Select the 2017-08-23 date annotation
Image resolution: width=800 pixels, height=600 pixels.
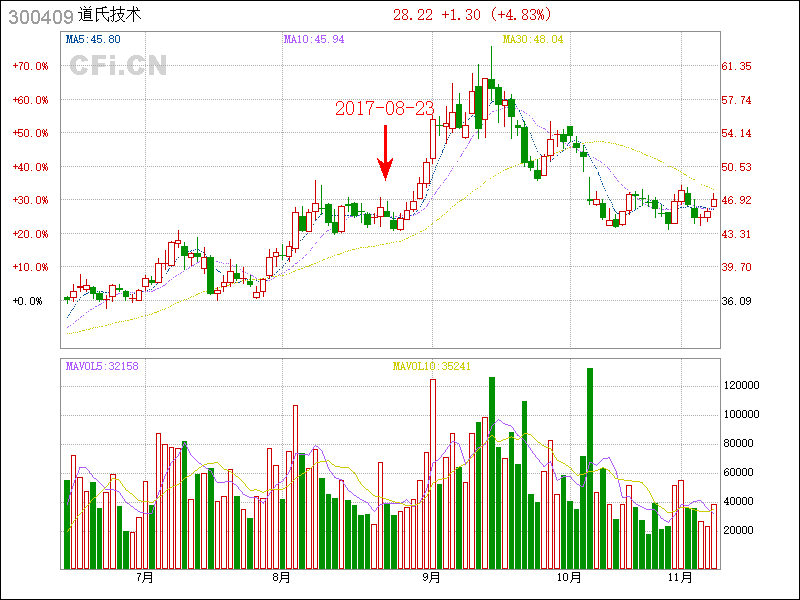tap(384, 108)
